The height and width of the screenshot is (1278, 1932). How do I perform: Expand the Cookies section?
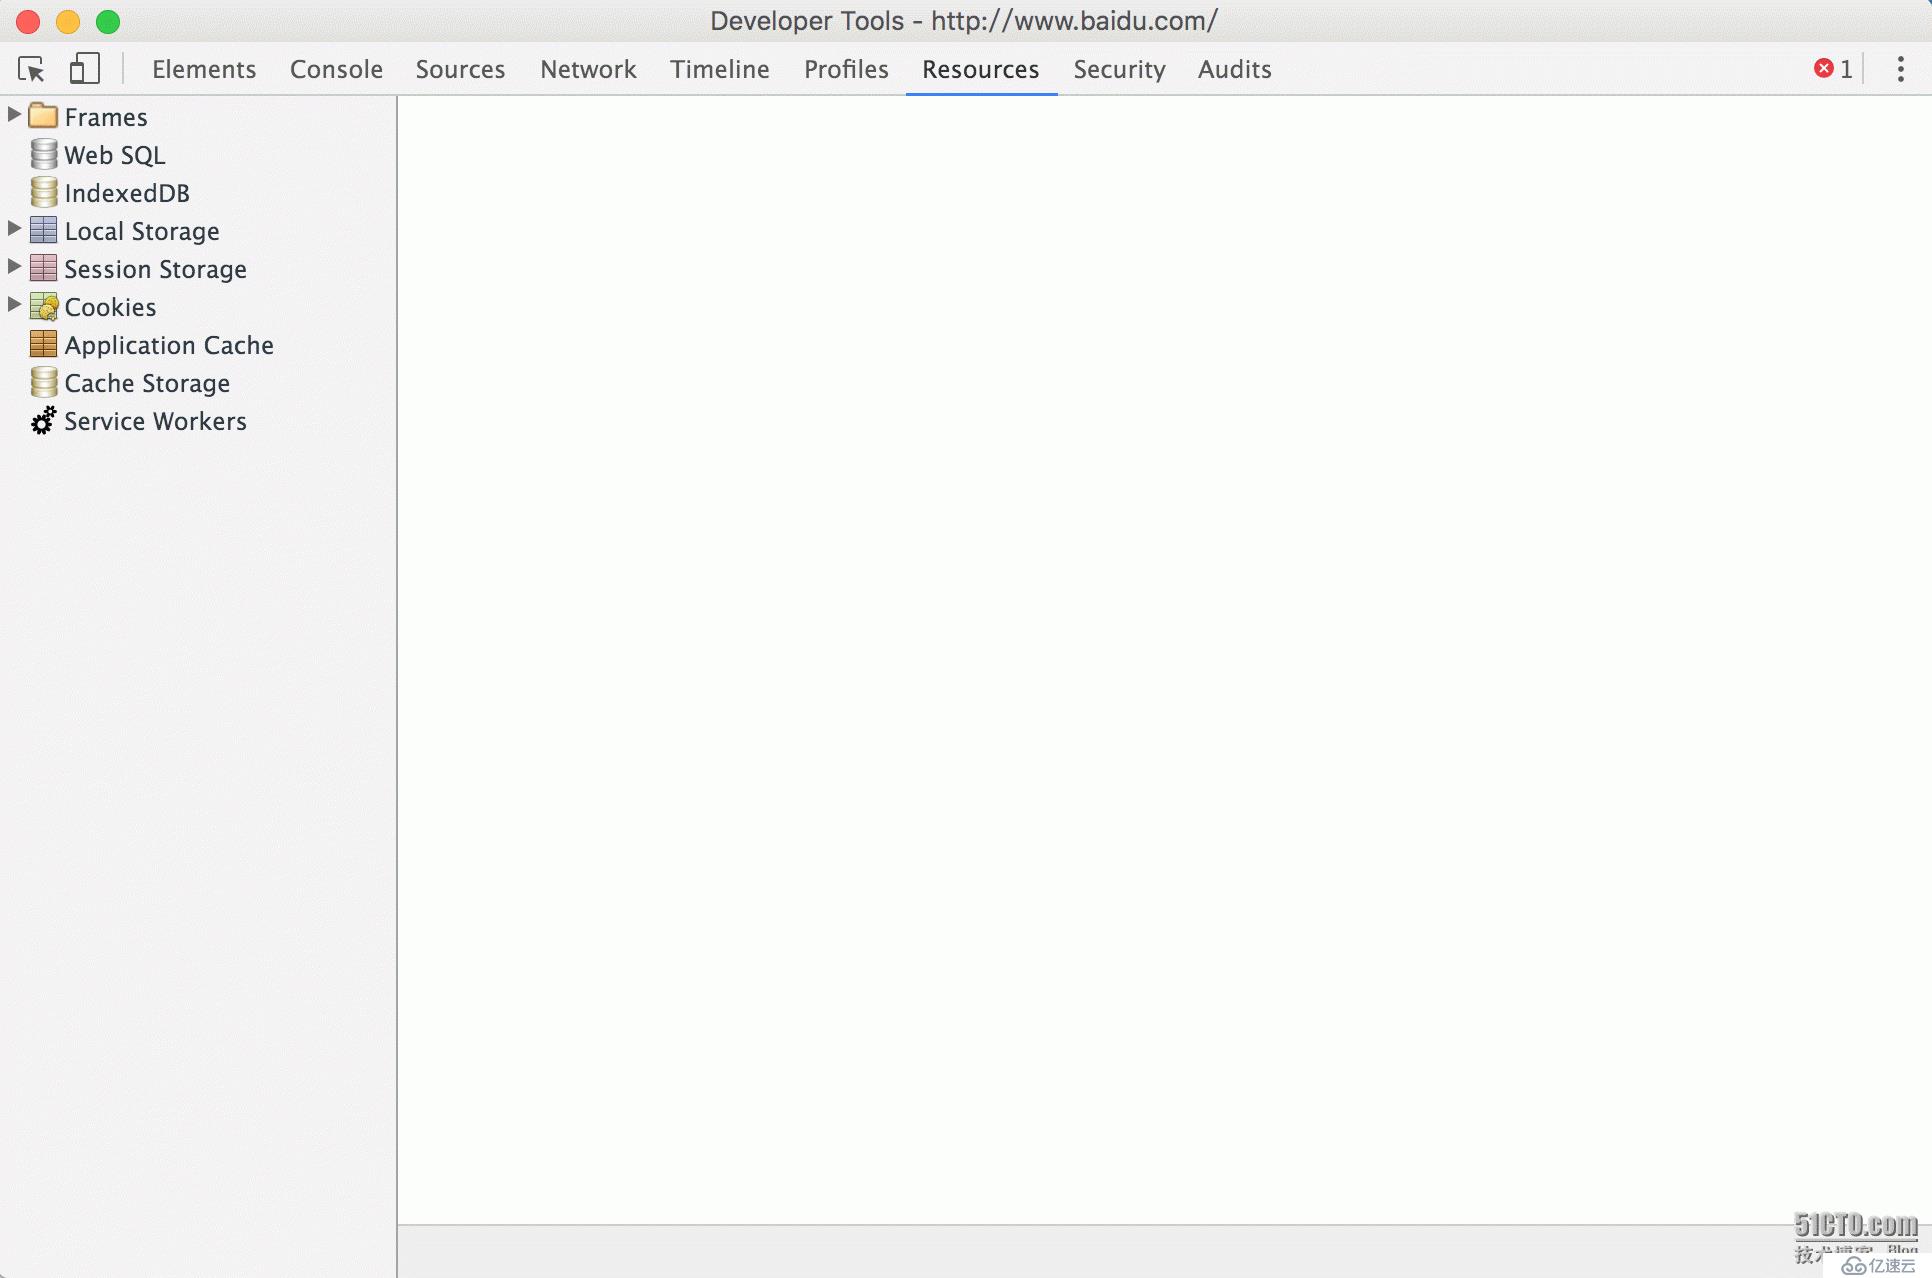[11, 305]
